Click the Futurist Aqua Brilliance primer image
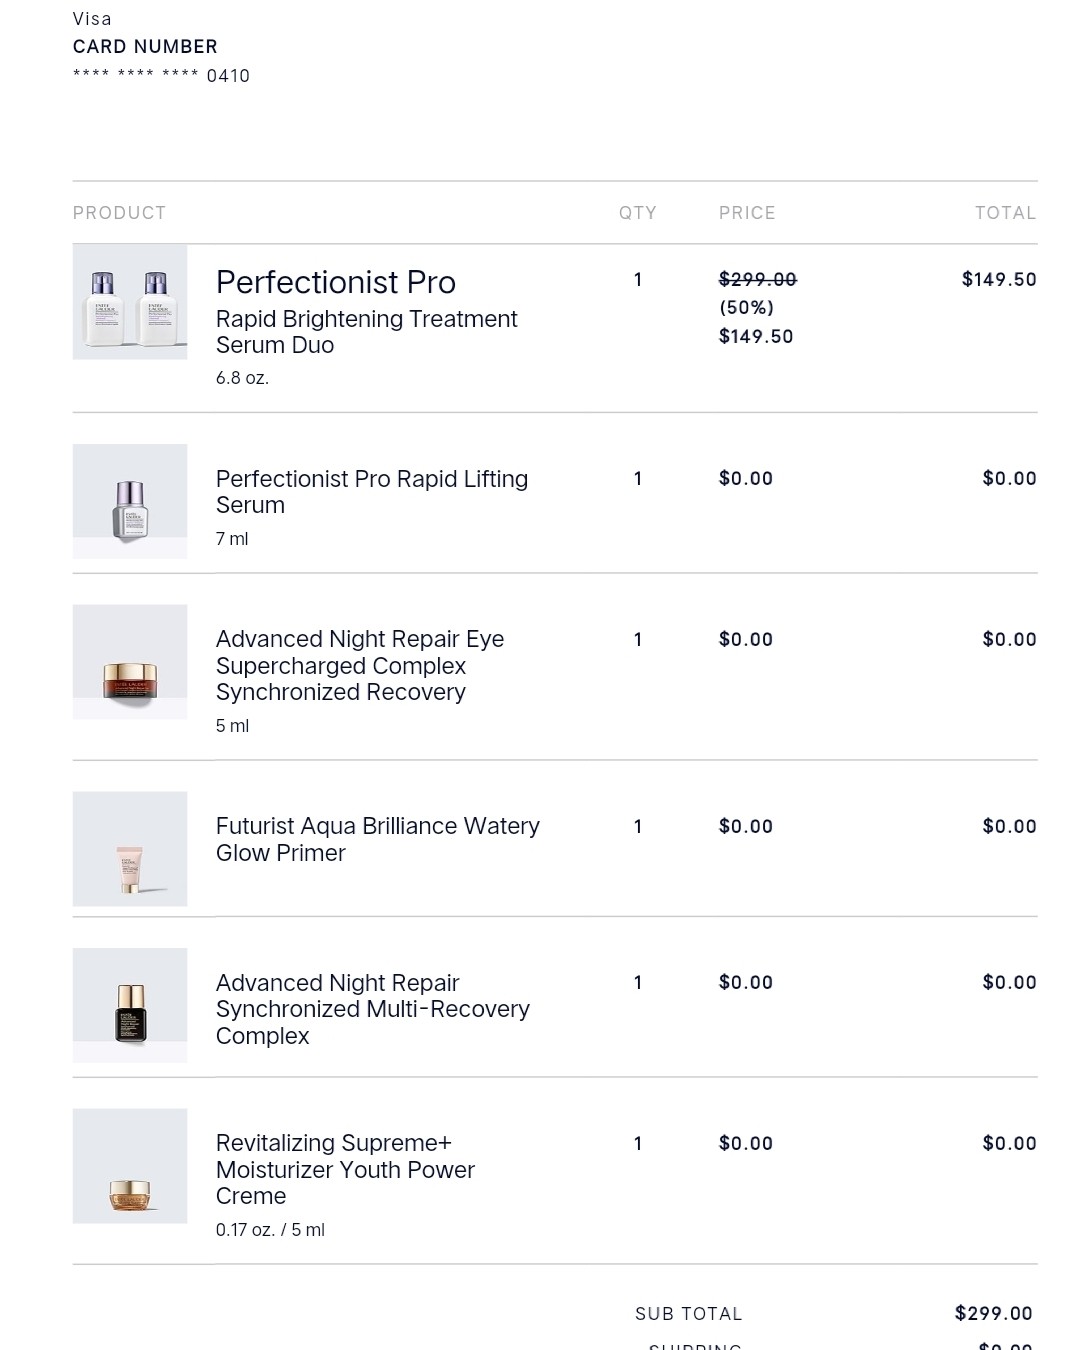The image size is (1080, 1350). tap(130, 849)
